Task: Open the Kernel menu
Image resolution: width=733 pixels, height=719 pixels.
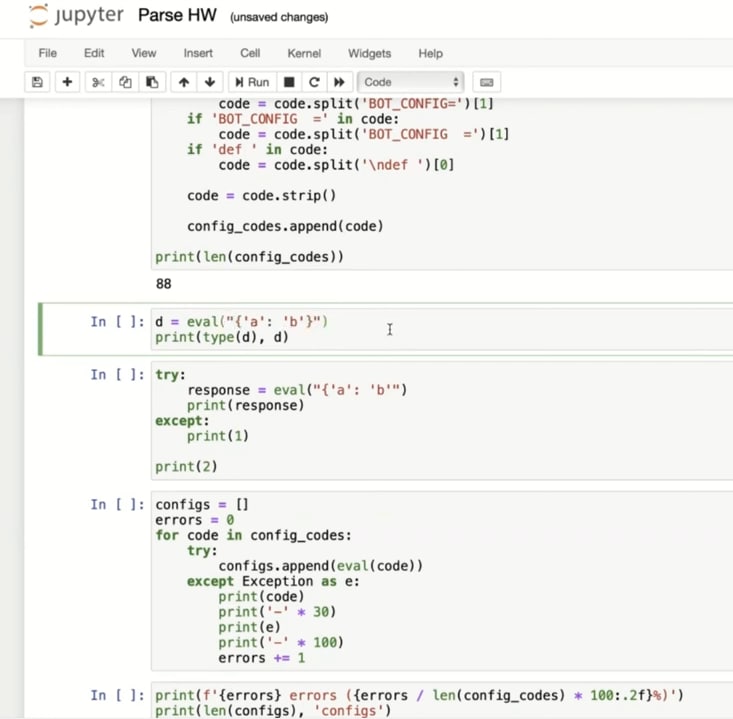Action: pyautogui.click(x=304, y=53)
